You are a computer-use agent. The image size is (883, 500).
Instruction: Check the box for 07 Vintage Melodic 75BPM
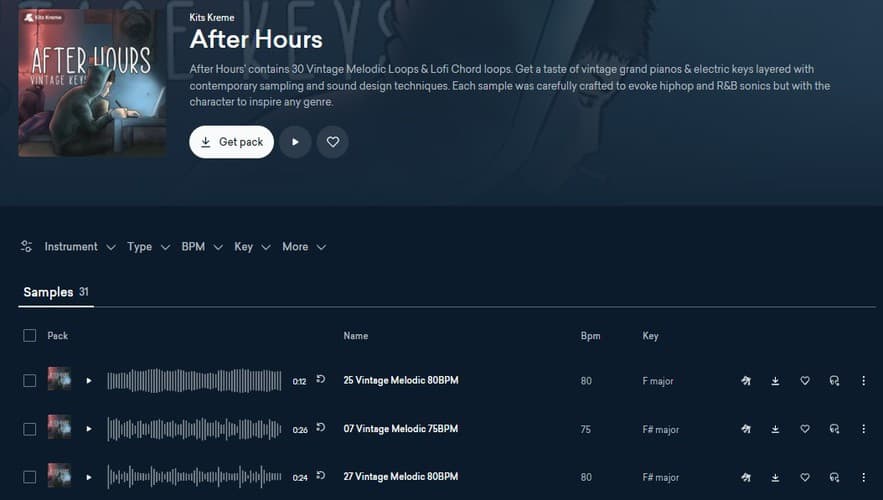[30, 429]
